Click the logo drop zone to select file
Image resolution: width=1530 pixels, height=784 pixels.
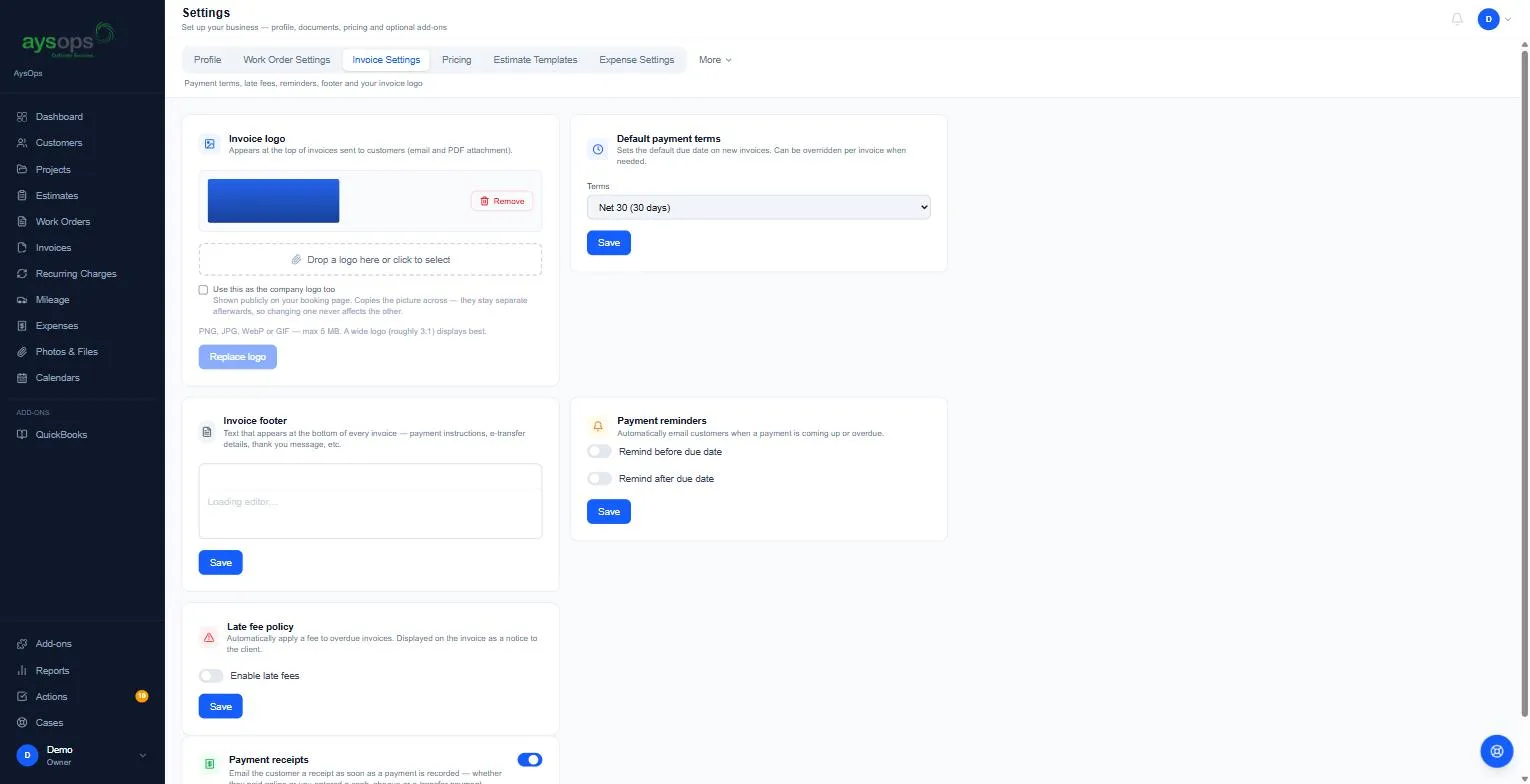[x=370, y=260]
